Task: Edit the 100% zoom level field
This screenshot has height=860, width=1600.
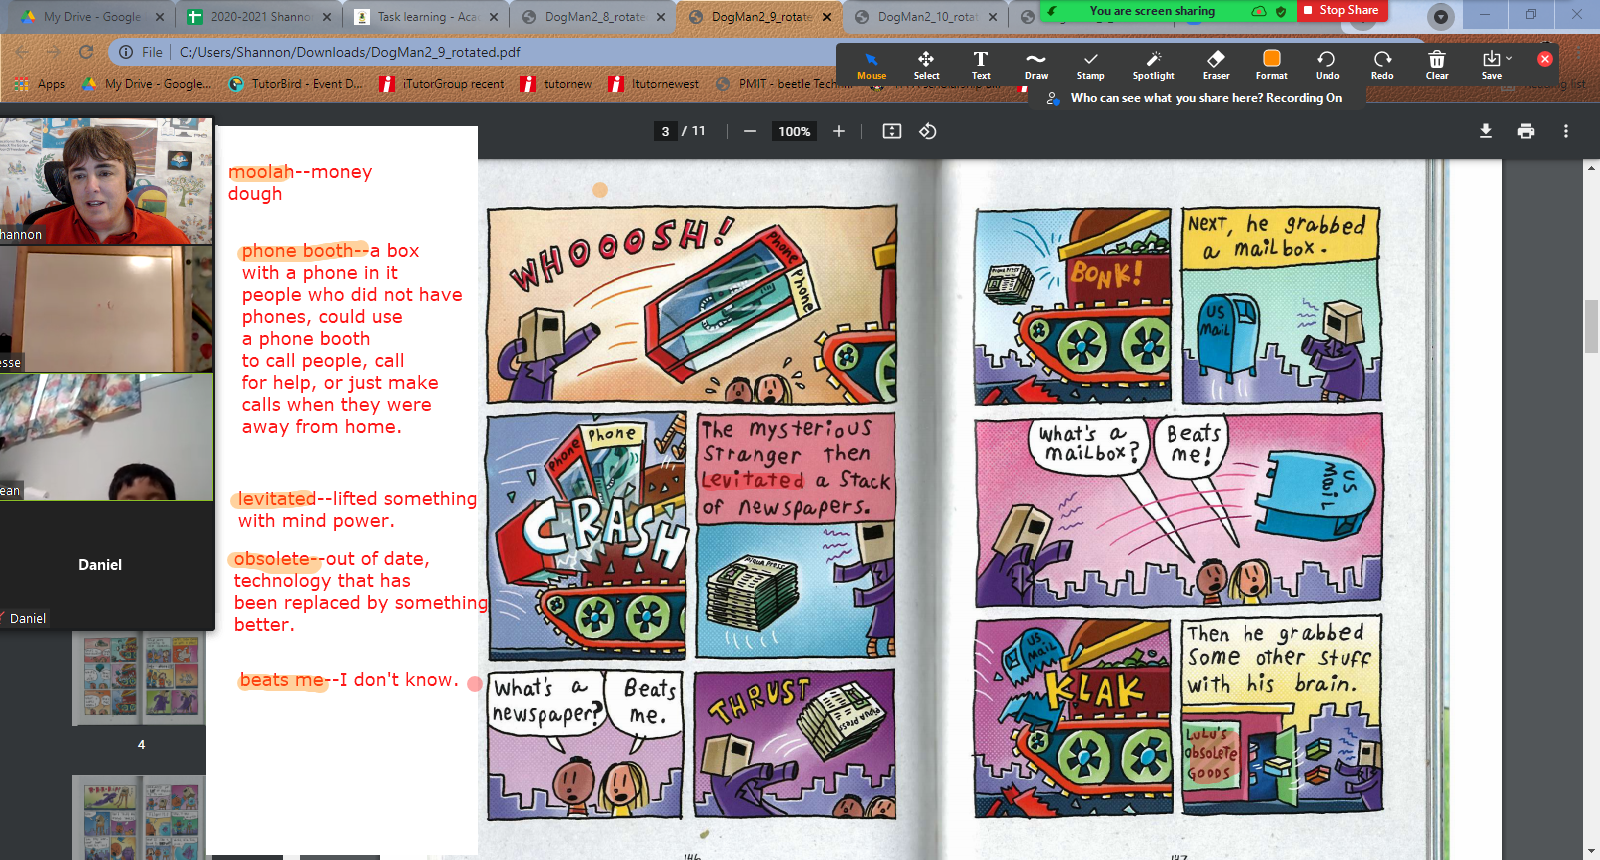Action: click(x=794, y=131)
